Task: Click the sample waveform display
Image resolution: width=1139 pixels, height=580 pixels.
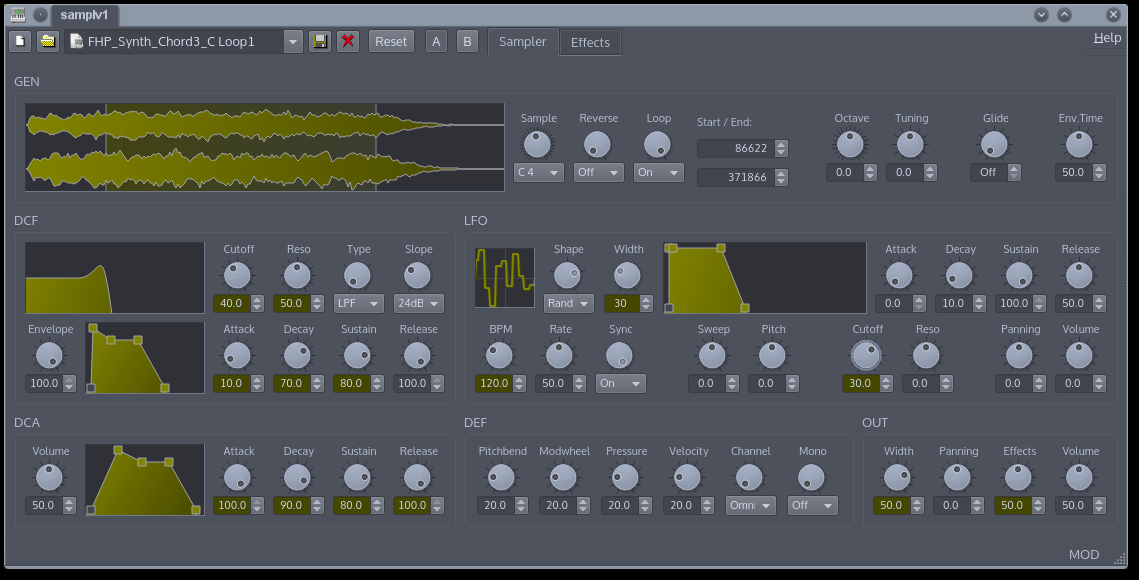Action: point(265,148)
